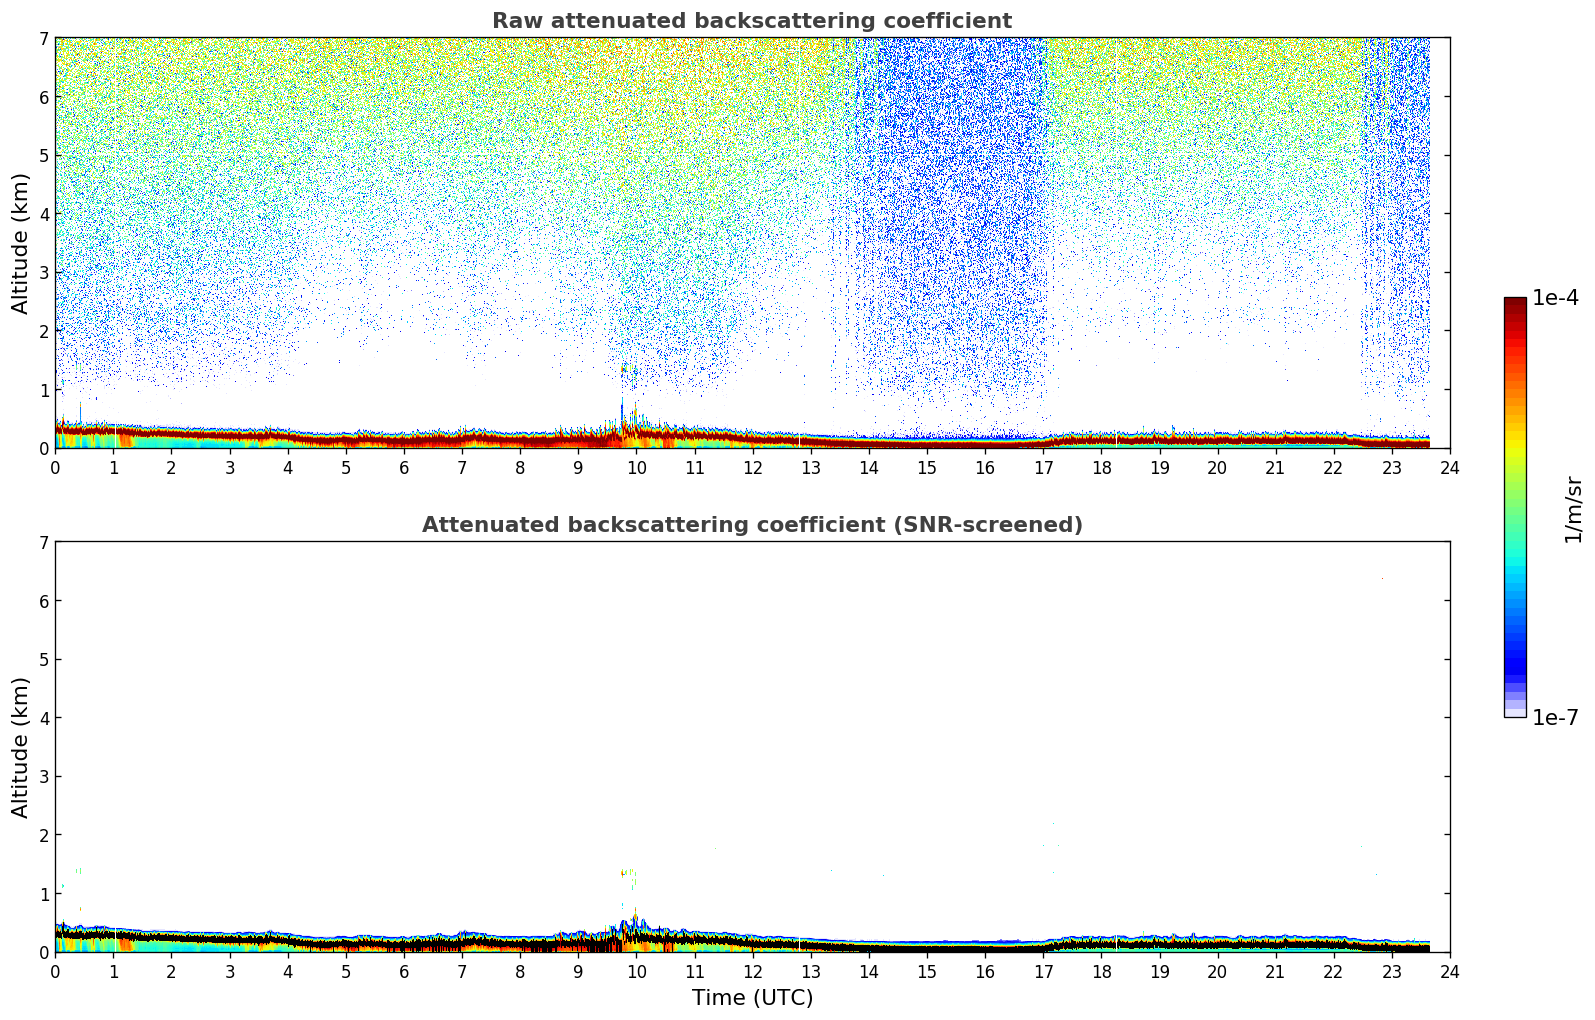Select the top plot's "Altitude (km)" axis label
1595x1020 pixels.
coord(21,243)
